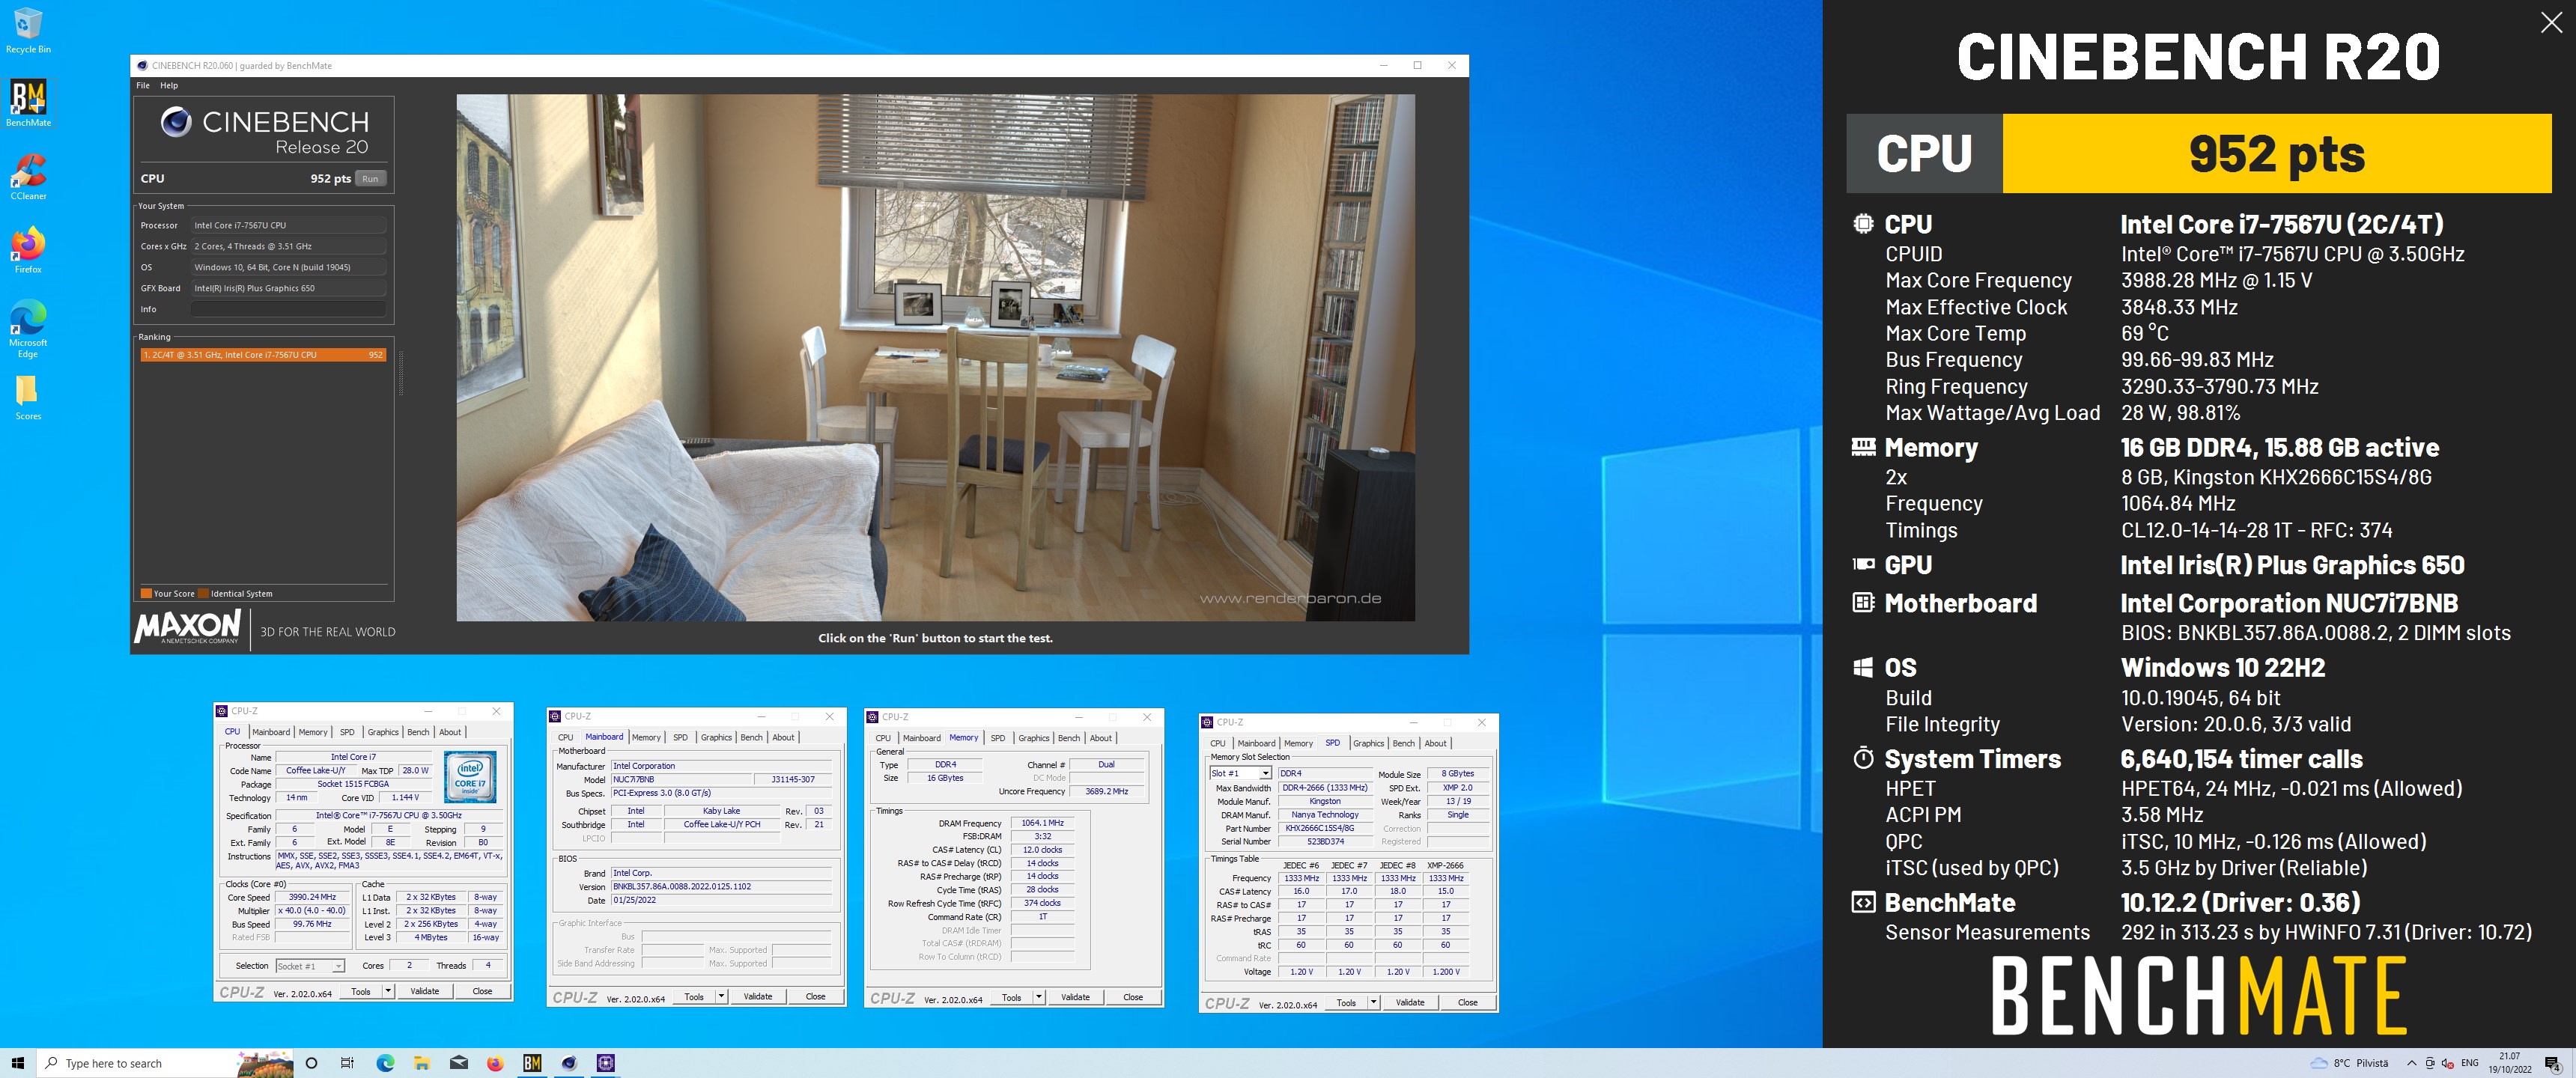Expand Tools arrow in first CPU-Z window
The height and width of the screenshot is (1078, 2576).
coord(388,991)
